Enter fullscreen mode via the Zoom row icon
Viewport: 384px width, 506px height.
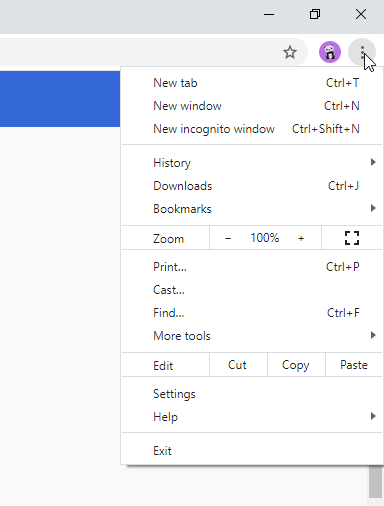352,238
